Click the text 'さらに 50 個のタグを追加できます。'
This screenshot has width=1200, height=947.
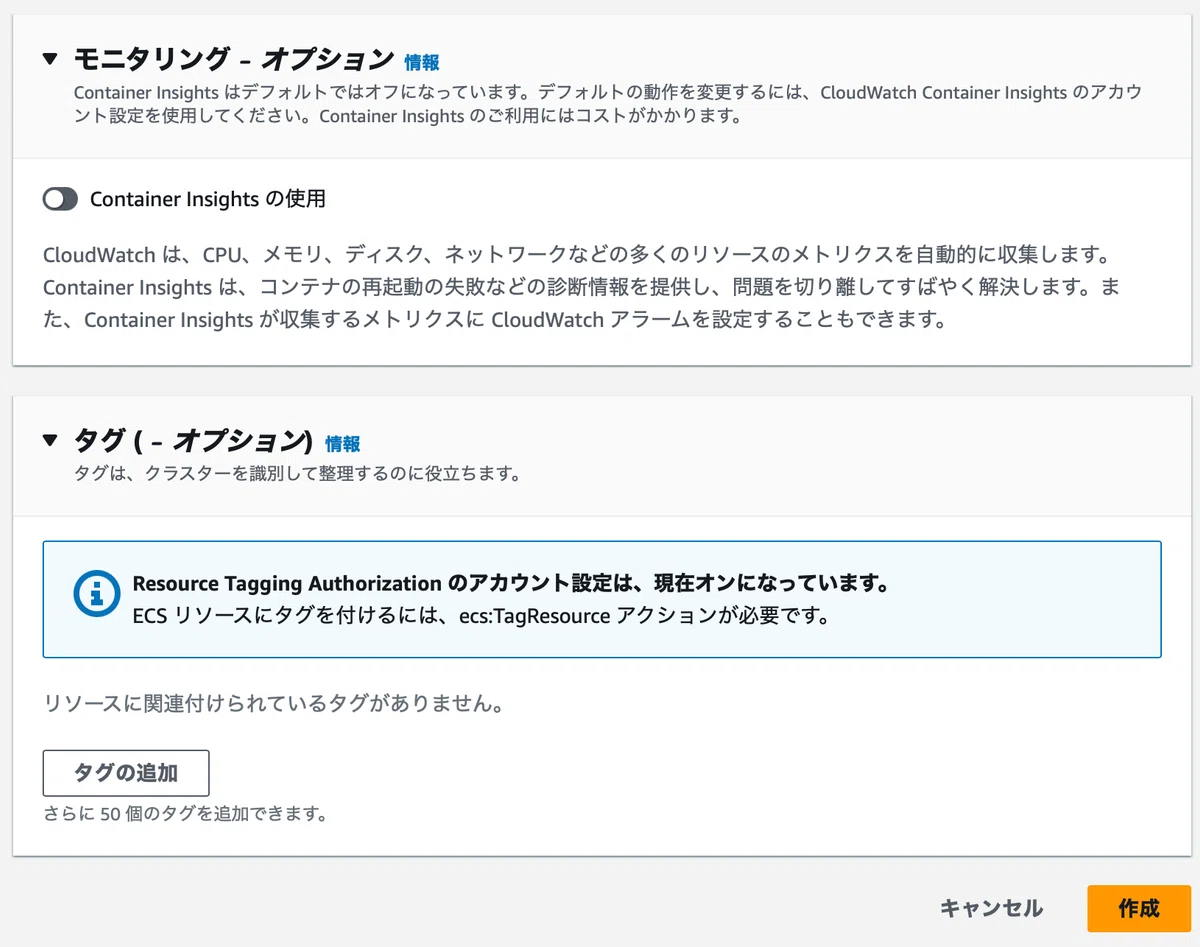(x=186, y=813)
